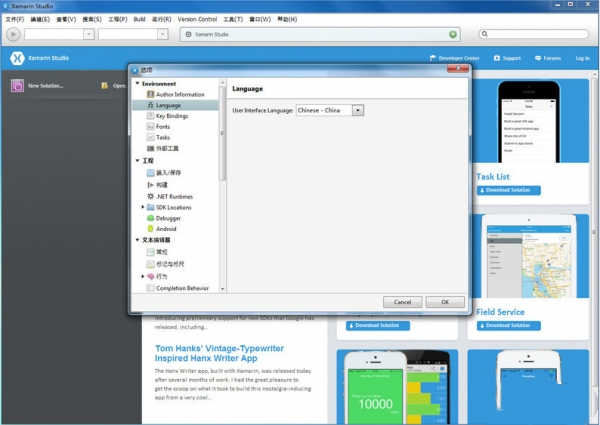Click the 行为 behavior icon
Image resolution: width=600 pixels, height=425 pixels.
(150, 276)
